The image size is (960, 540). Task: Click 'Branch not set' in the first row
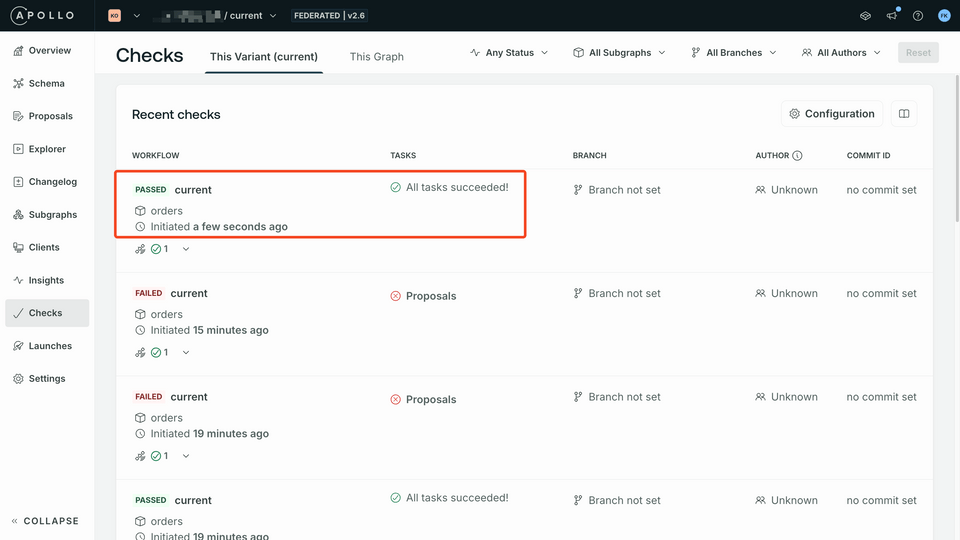coord(624,190)
